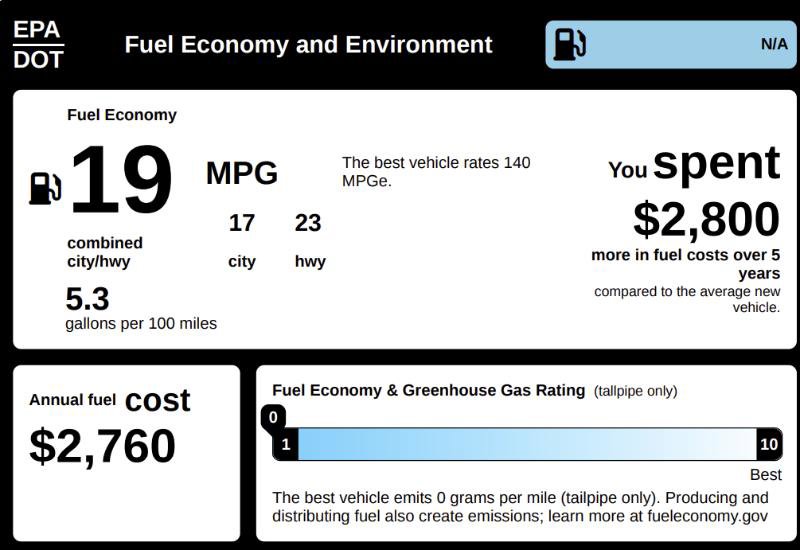800x550 pixels.
Task: Click the Fuel Economy and Environment title
Action: click(x=308, y=45)
